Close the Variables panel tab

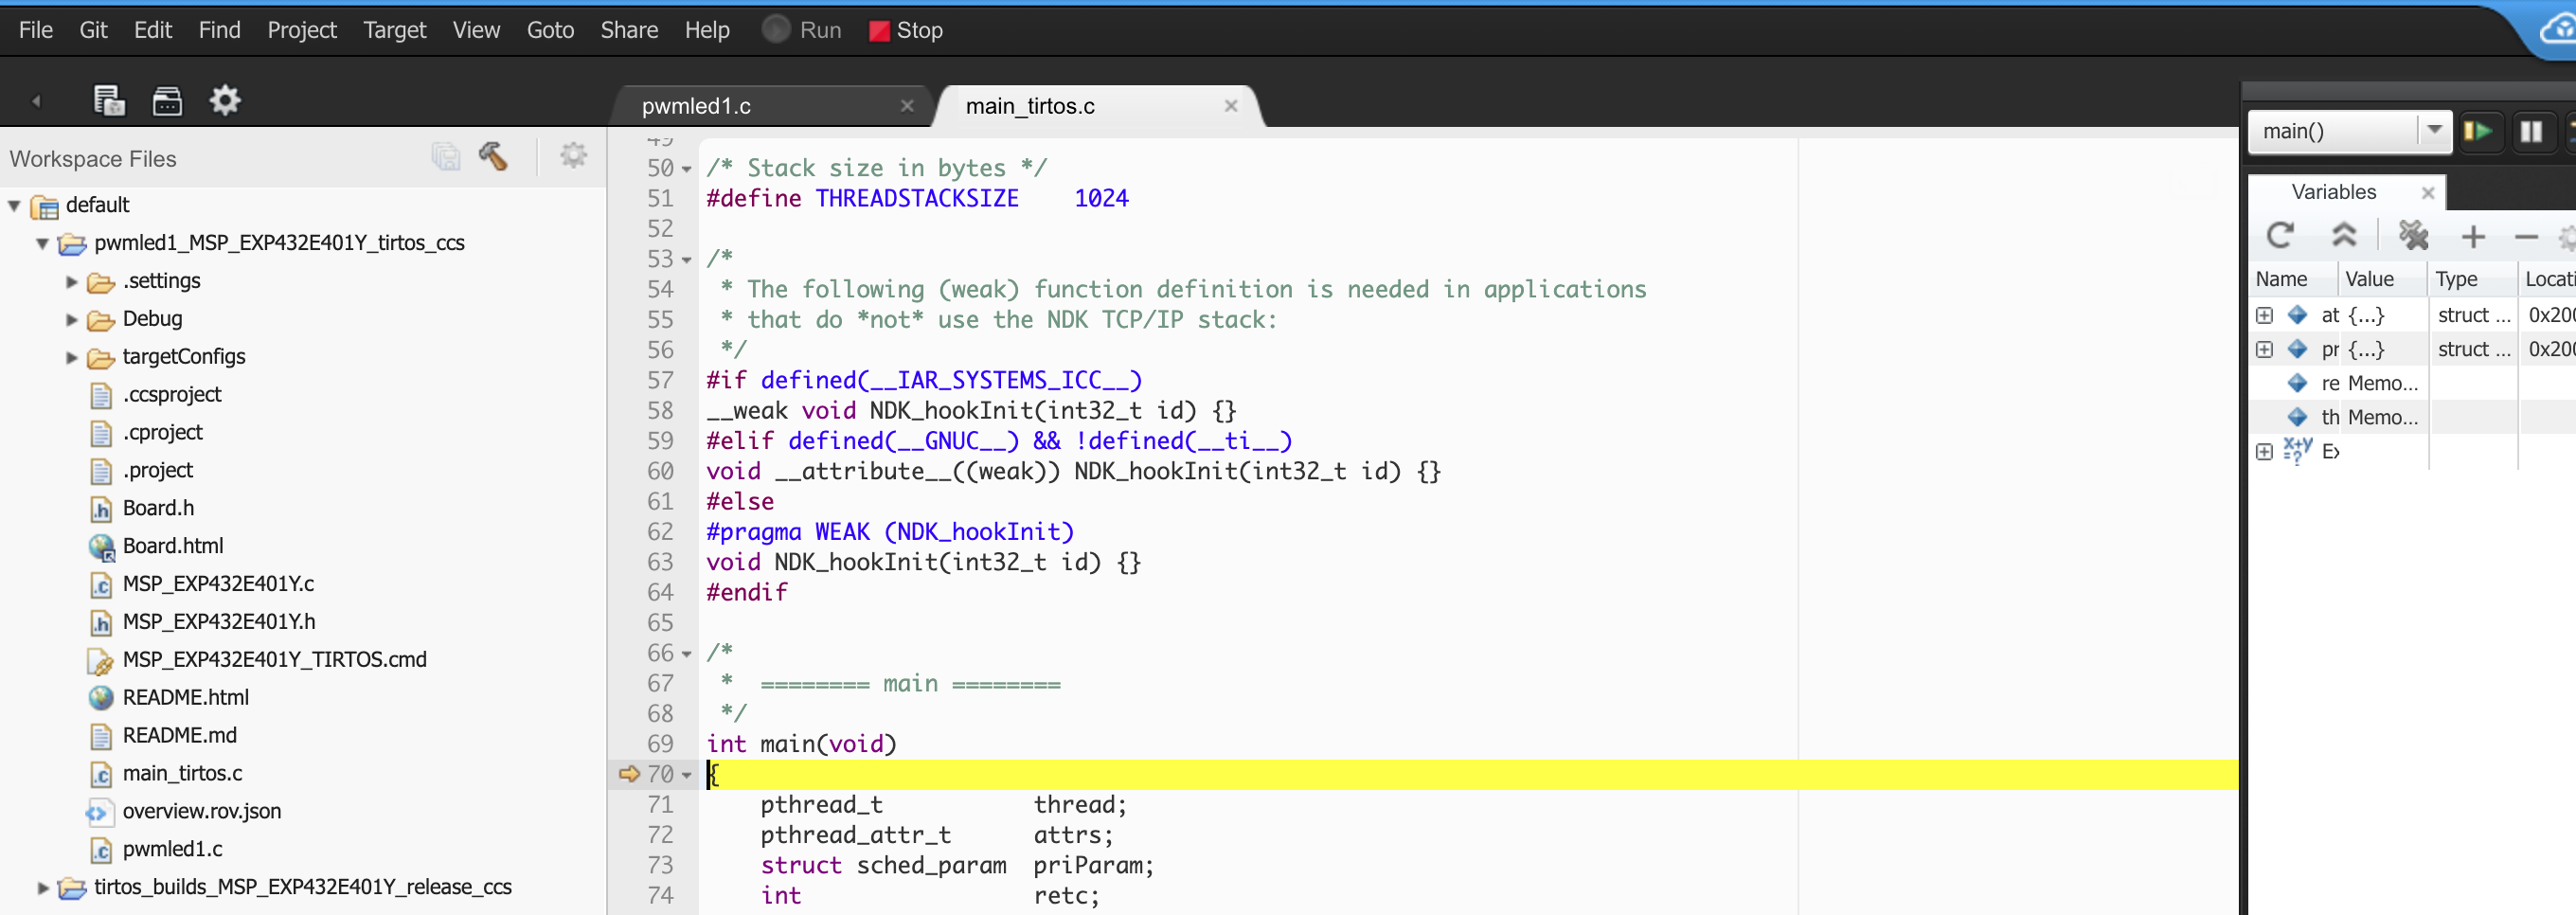tap(2427, 193)
